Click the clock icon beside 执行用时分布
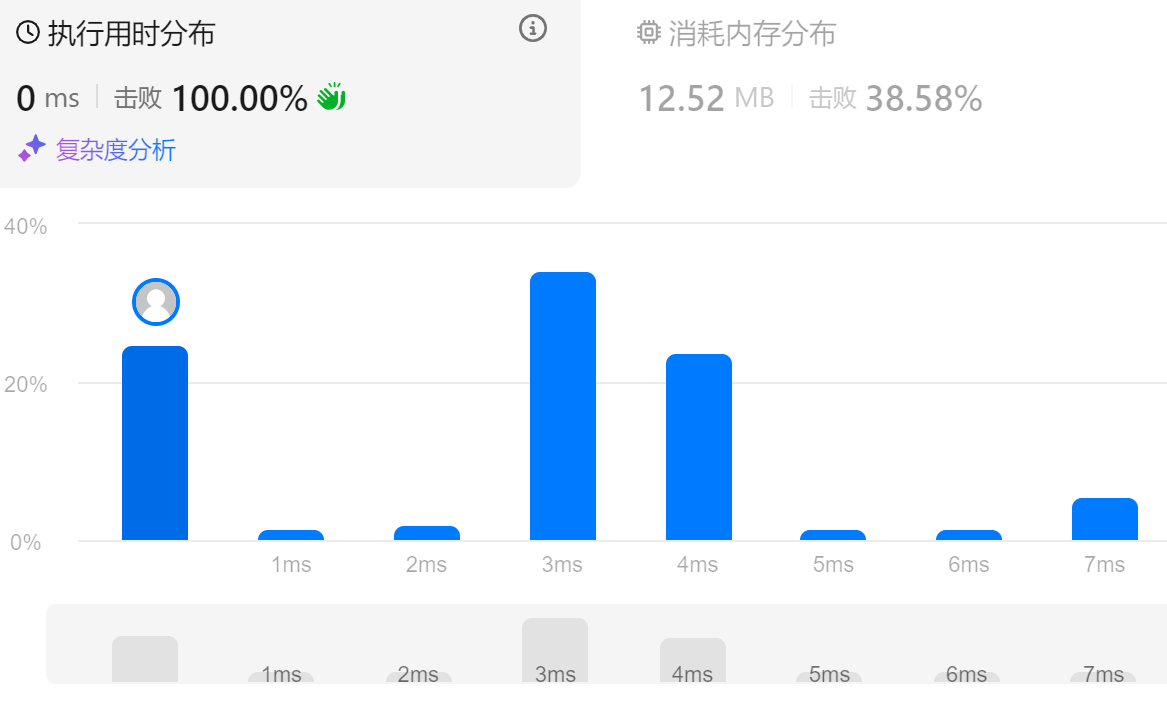Viewport: 1167px width, 701px height. click(x=28, y=33)
